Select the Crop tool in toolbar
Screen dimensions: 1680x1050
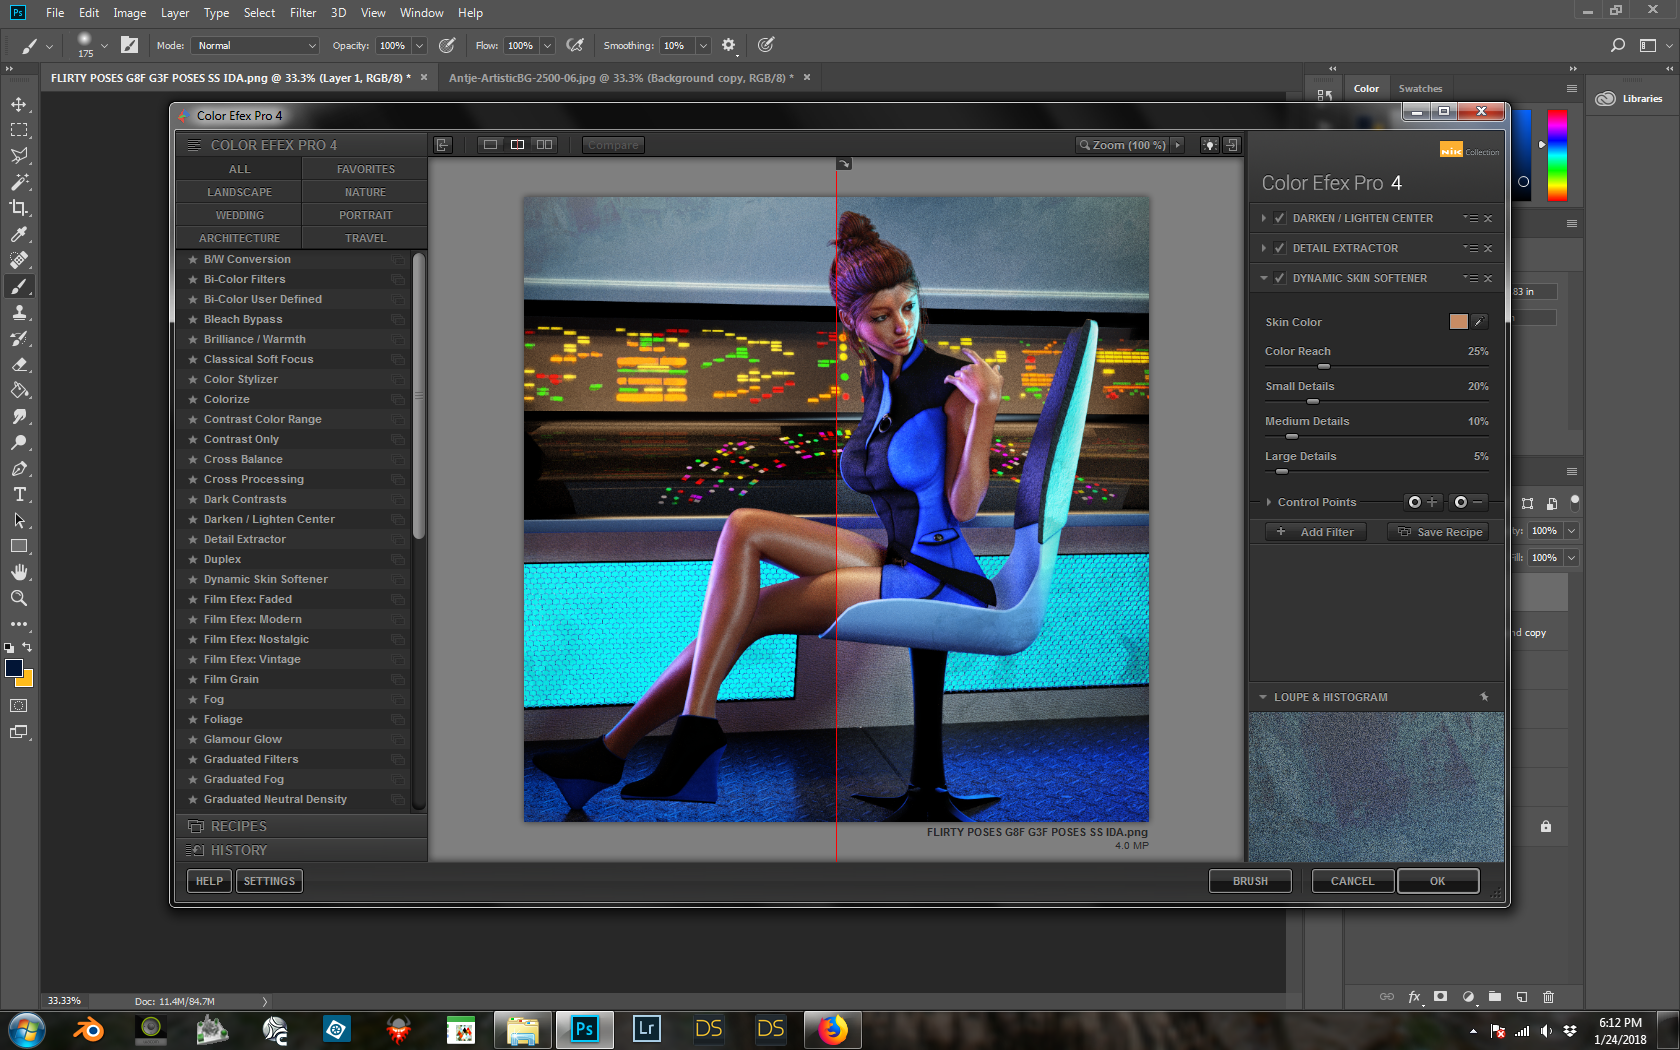[x=19, y=208]
